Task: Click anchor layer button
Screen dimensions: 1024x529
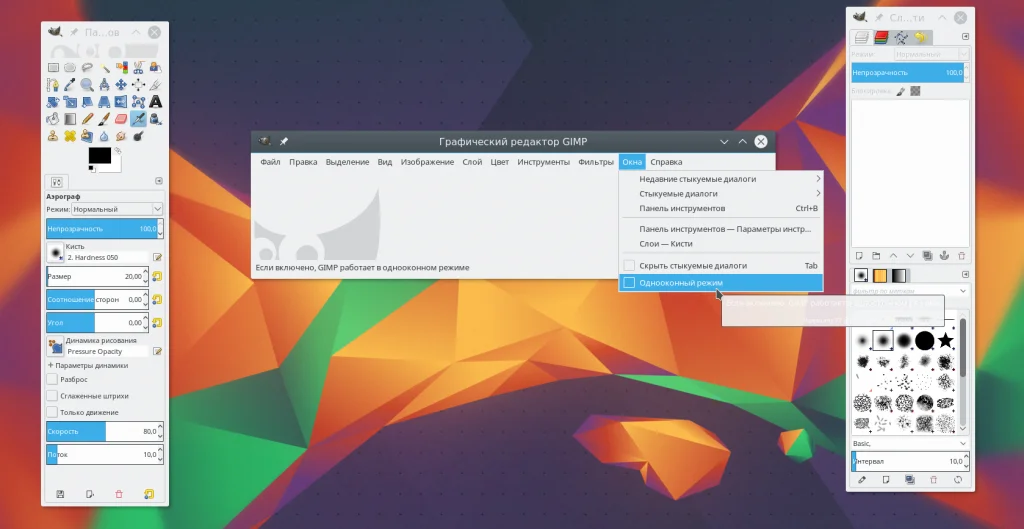Action: (x=944, y=256)
